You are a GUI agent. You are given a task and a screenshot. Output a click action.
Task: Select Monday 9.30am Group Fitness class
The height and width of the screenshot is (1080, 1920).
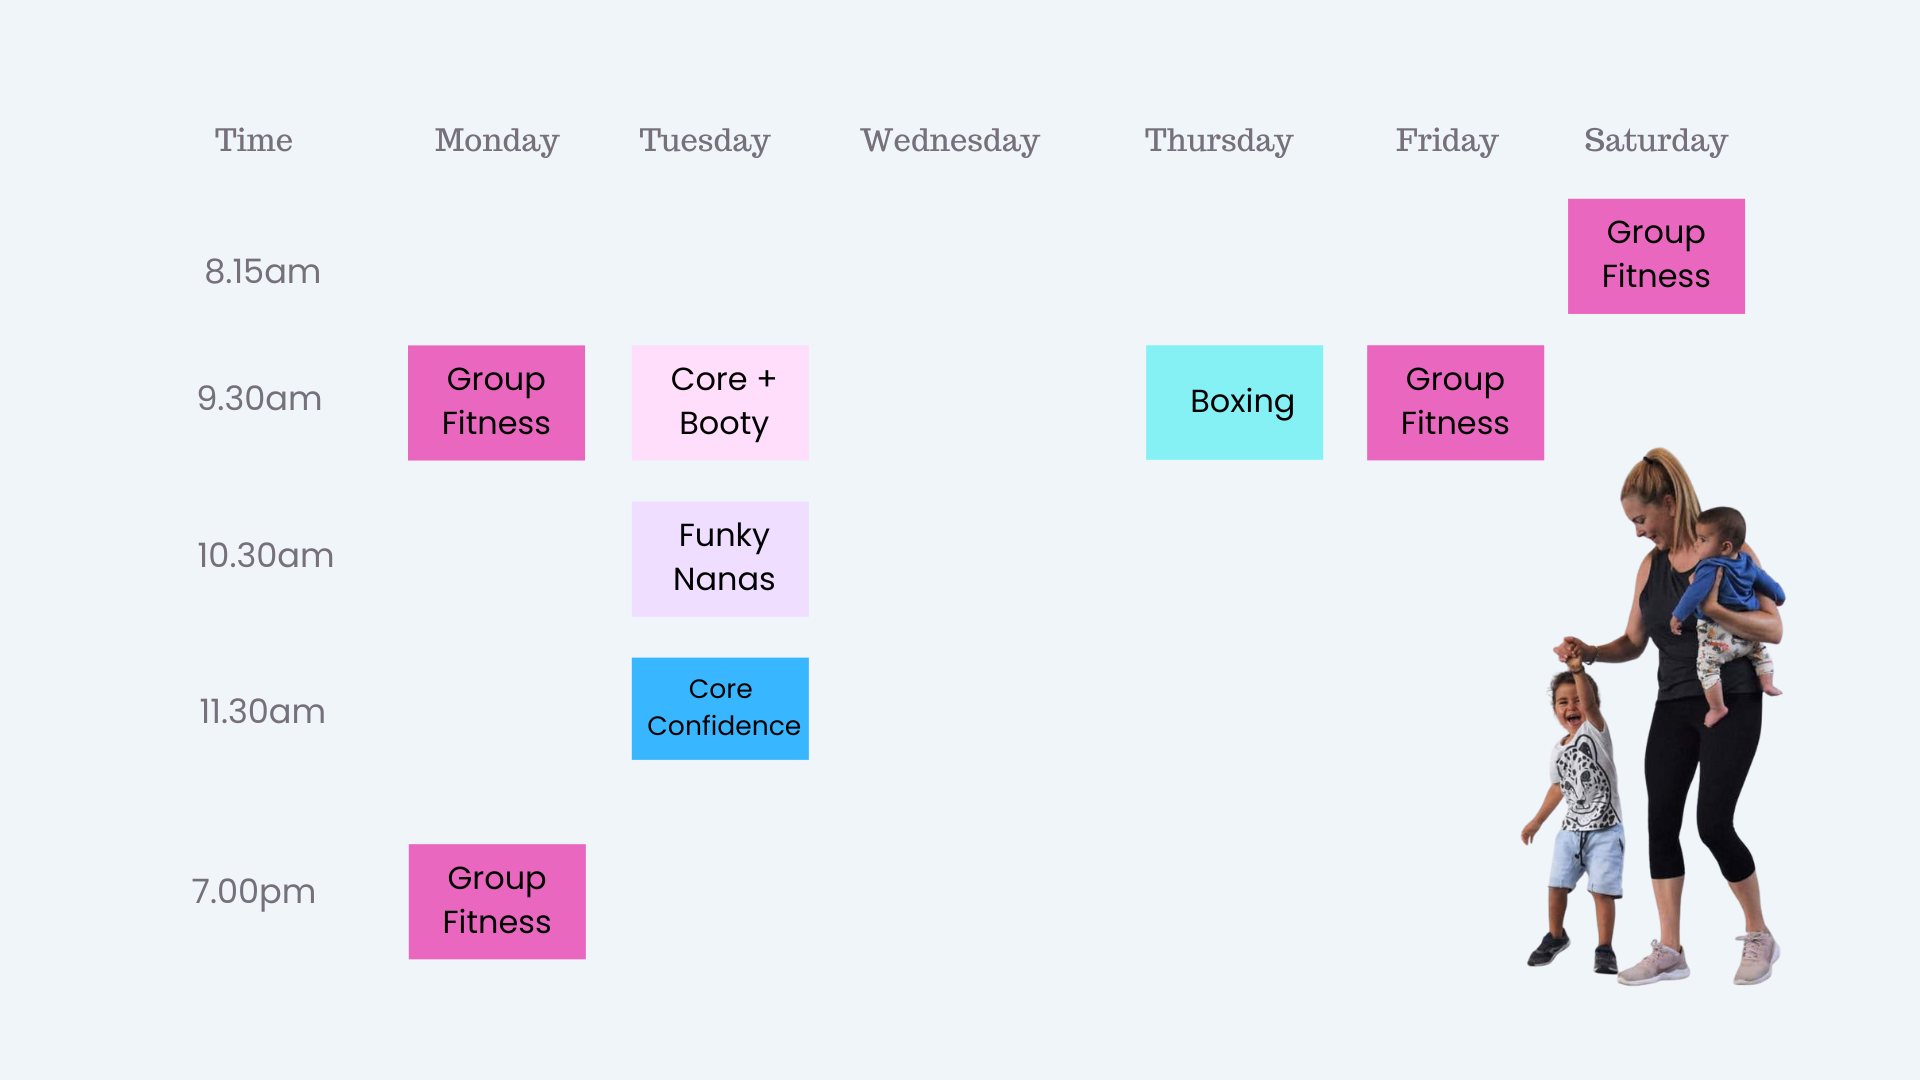(496, 402)
